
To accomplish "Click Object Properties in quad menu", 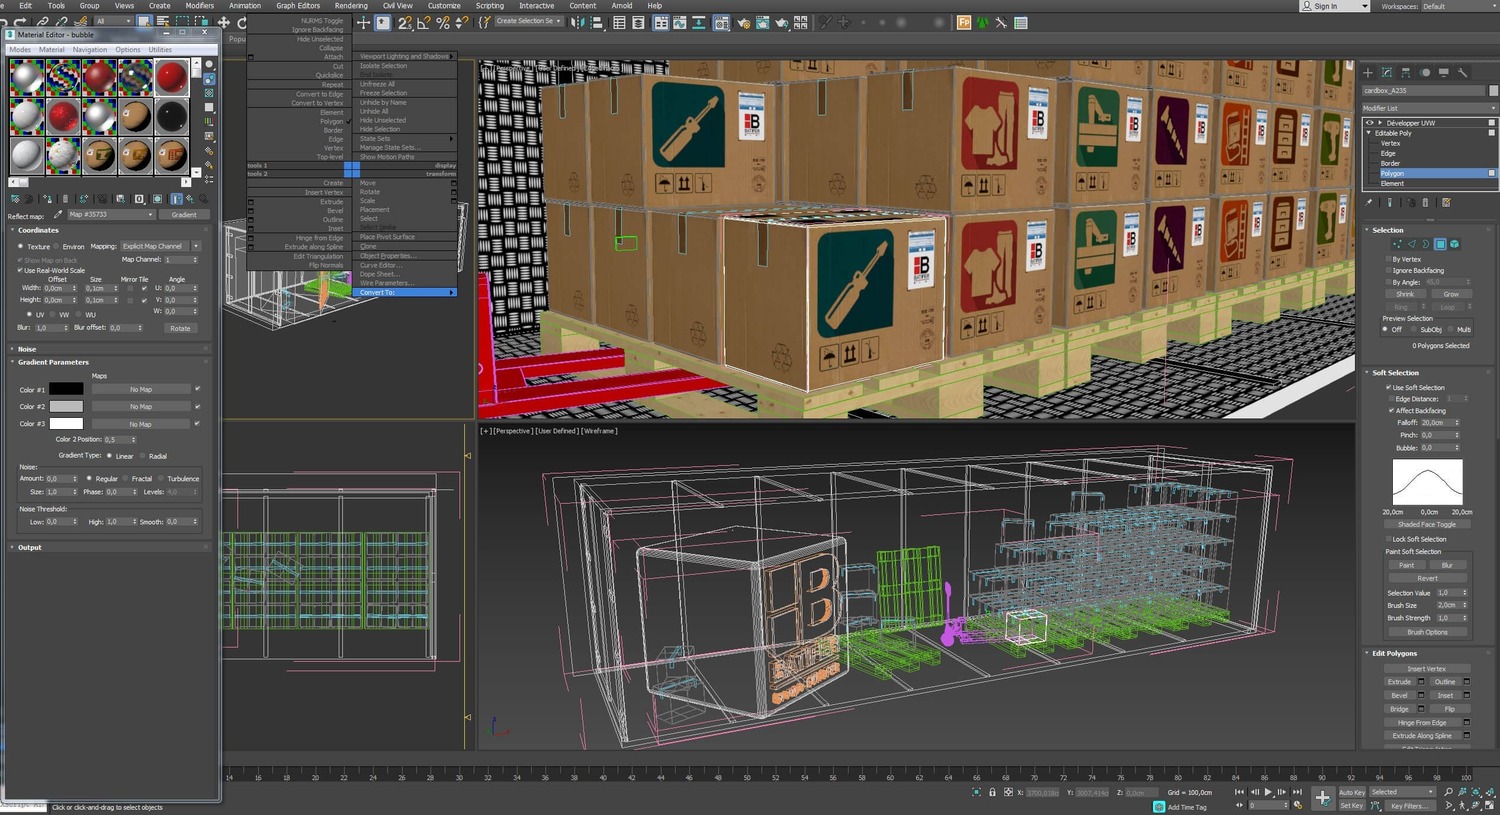I will pos(387,256).
